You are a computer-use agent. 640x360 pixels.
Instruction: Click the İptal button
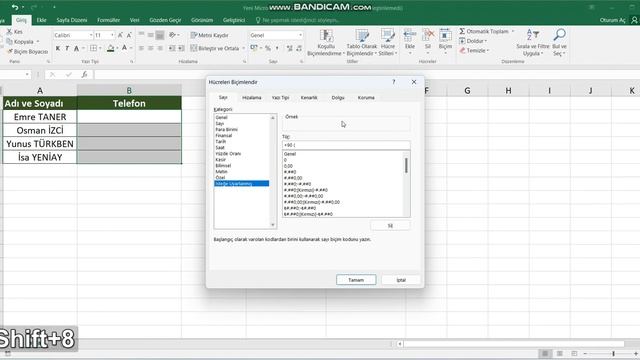pyautogui.click(x=401, y=280)
